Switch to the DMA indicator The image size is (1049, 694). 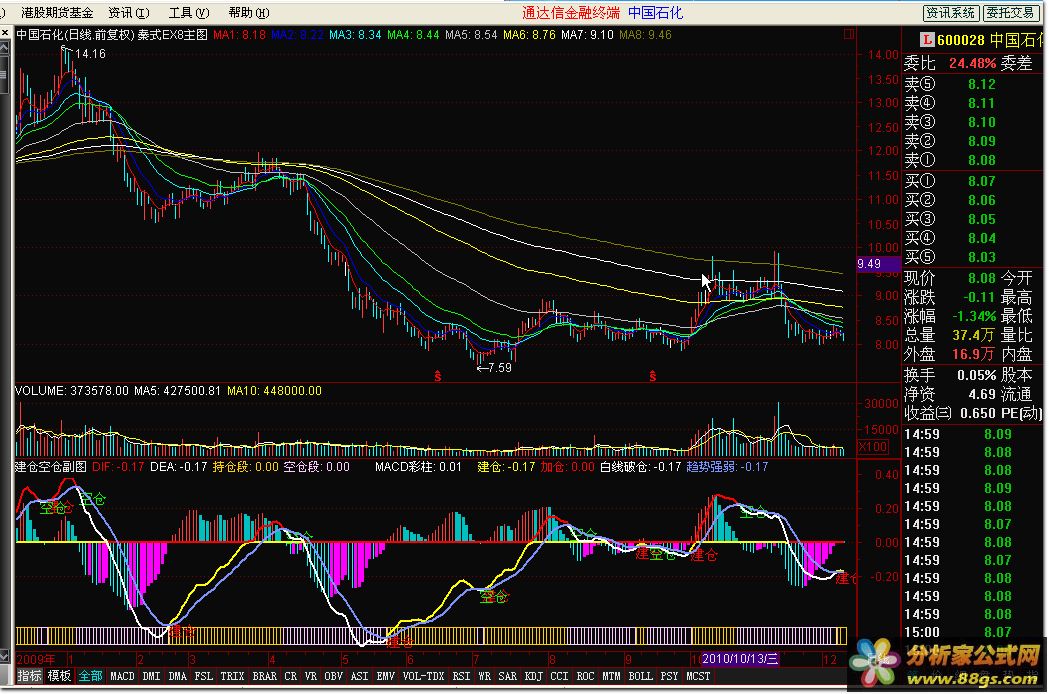[177, 677]
